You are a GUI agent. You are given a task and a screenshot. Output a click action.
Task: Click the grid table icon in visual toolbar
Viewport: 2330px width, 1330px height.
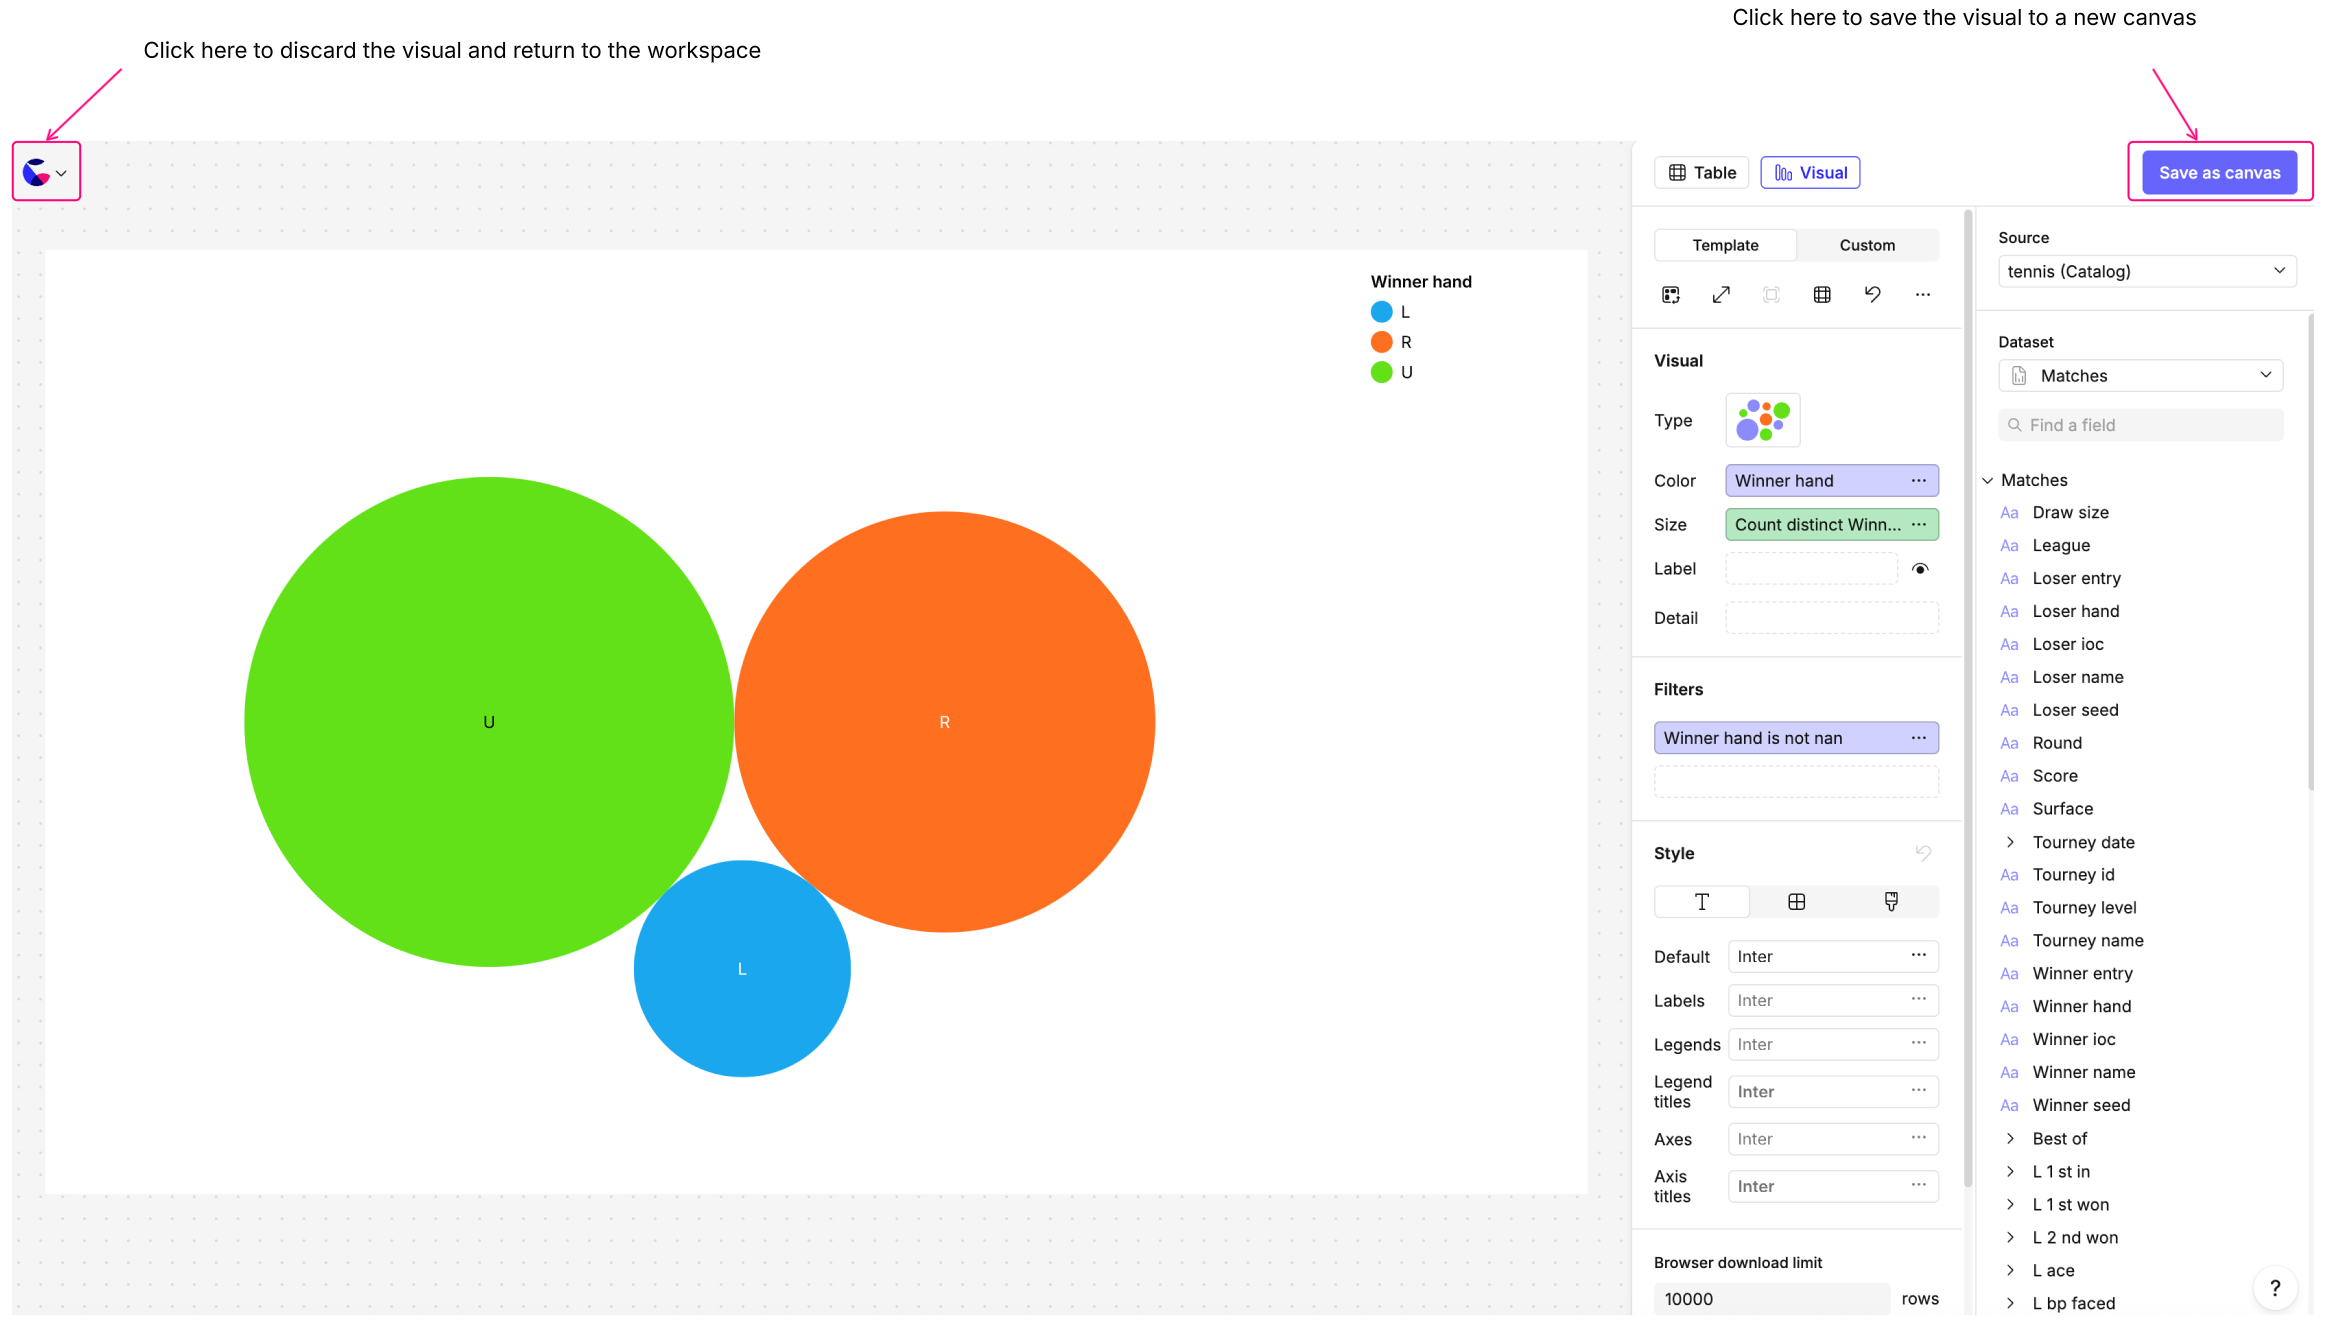(1822, 295)
